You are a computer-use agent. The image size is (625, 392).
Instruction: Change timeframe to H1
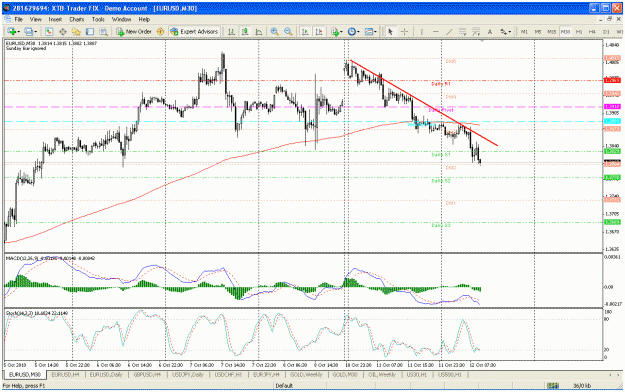pyautogui.click(x=579, y=32)
